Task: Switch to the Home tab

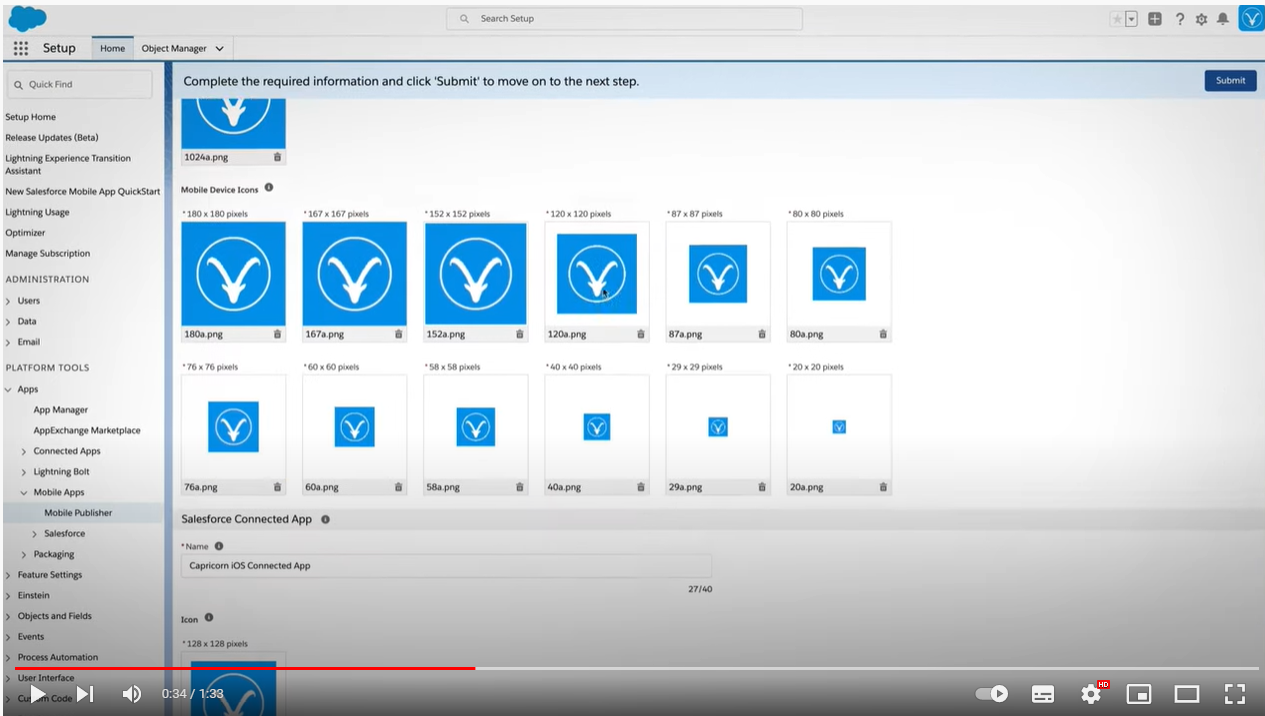Action: point(112,48)
